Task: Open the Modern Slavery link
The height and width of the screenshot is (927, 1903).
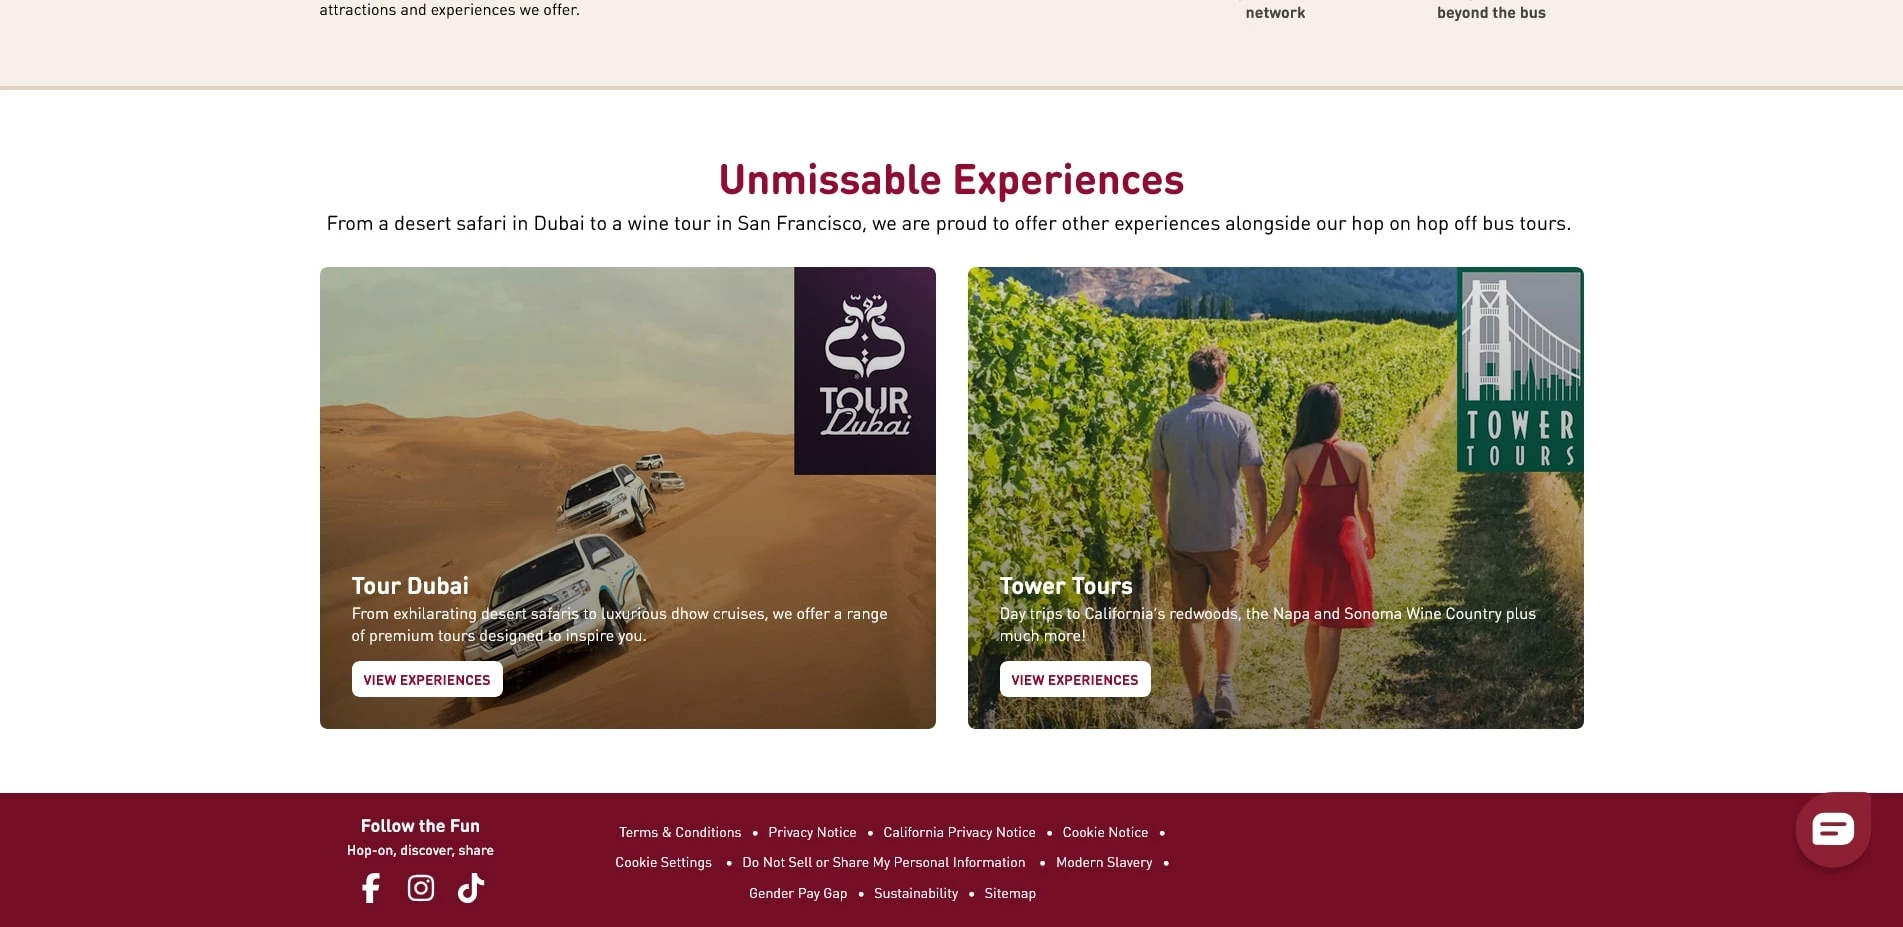Action: 1104,862
